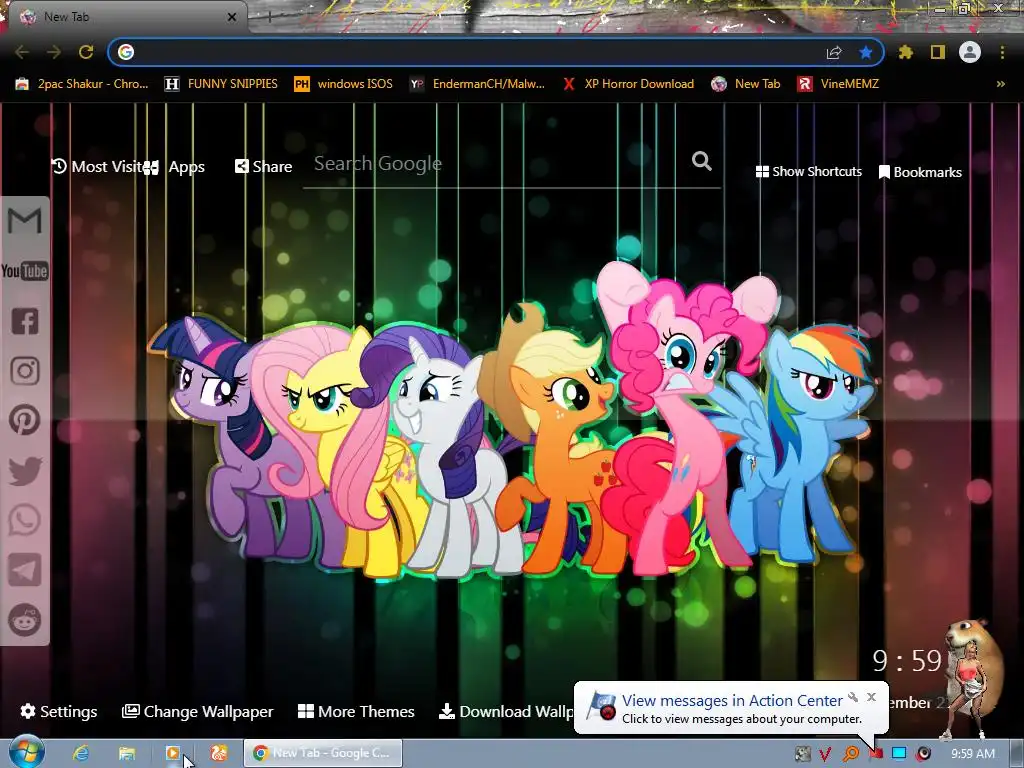The image size is (1024, 768).
Task: Open the Pinterest sidebar shortcut
Action: (x=25, y=421)
